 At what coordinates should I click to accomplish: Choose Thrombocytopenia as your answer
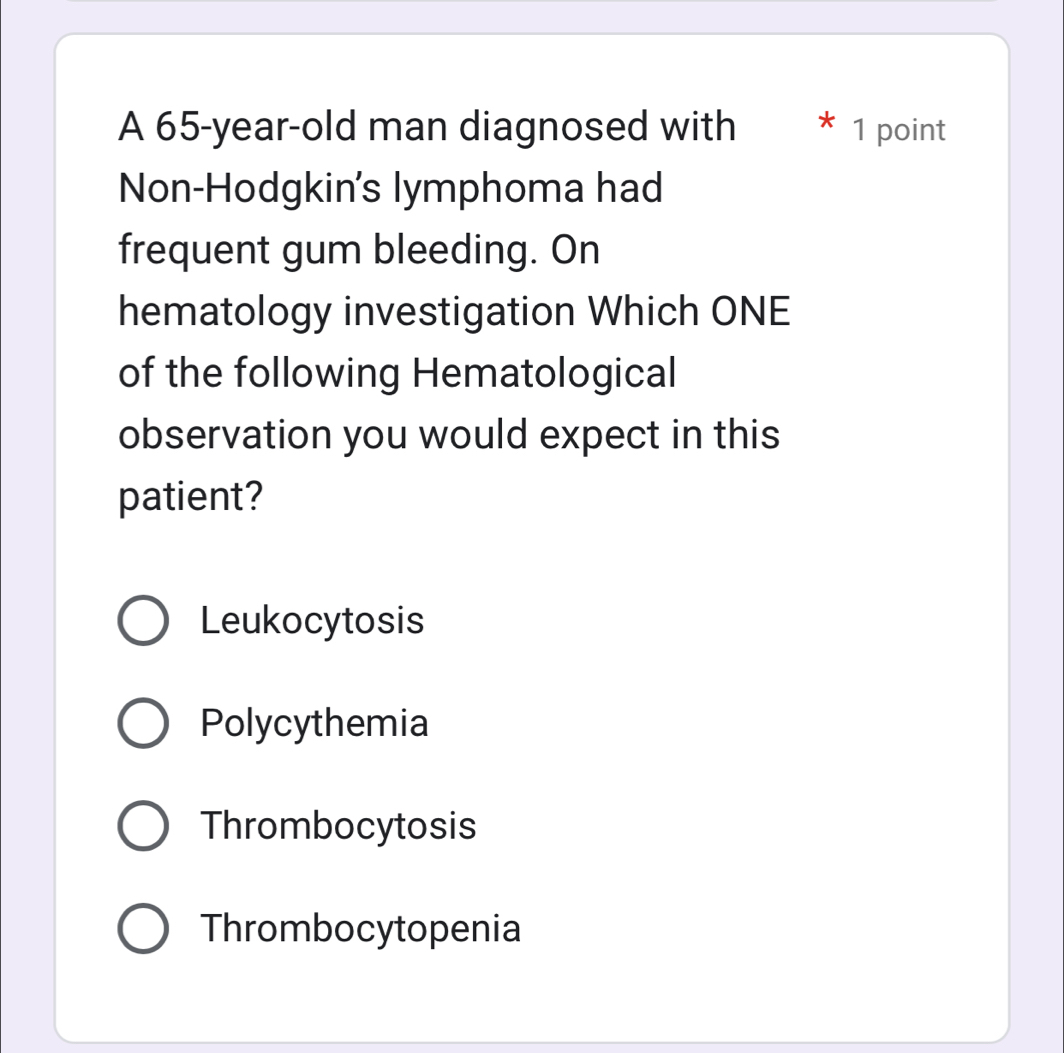[x=360, y=929]
